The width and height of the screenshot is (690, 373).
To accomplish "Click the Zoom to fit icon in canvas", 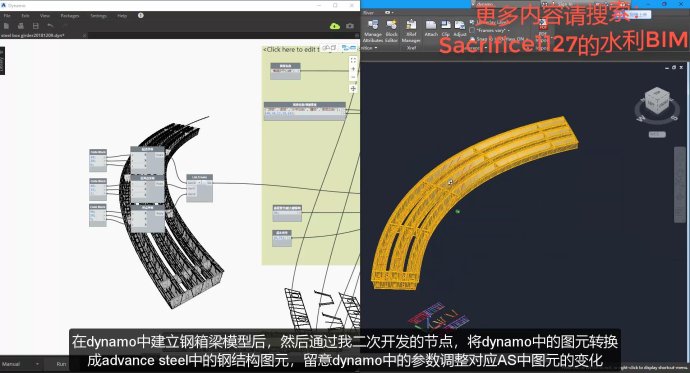I will pos(353,60).
